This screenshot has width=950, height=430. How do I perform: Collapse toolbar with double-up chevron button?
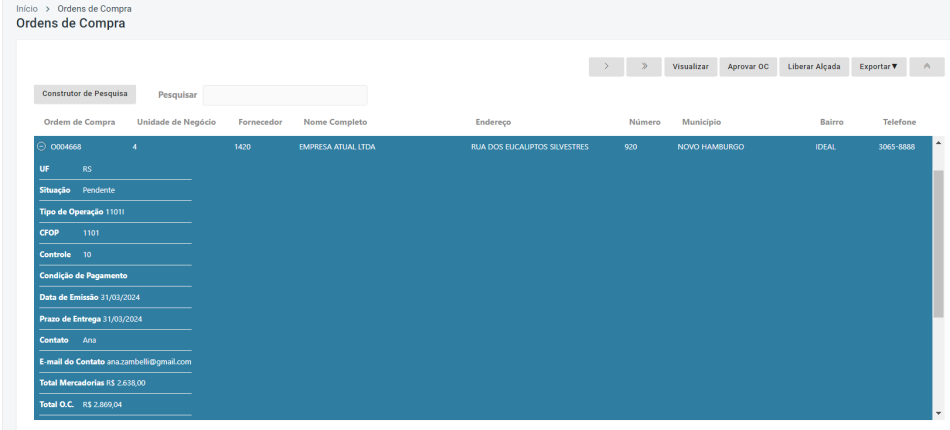tap(927, 67)
